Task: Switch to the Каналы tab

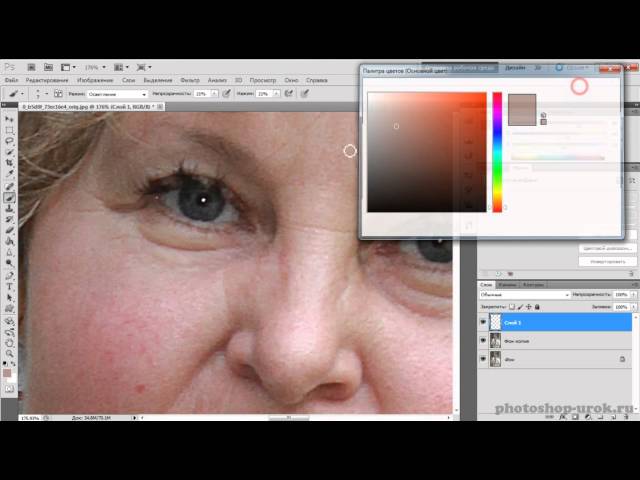Action: tap(507, 284)
